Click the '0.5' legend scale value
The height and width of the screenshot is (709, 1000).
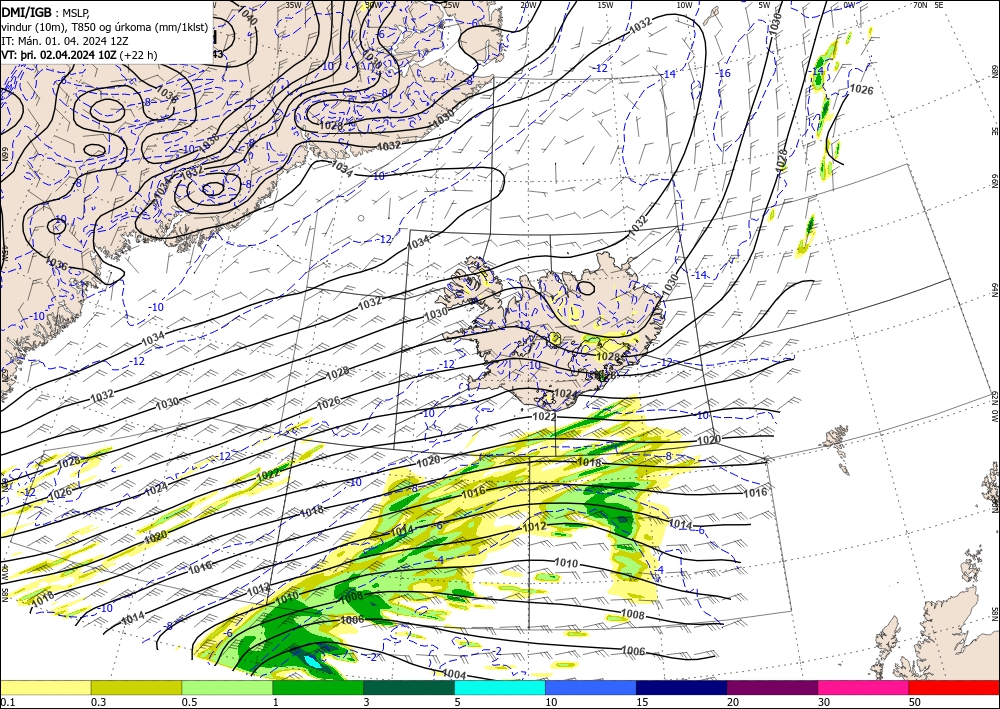click(x=189, y=702)
